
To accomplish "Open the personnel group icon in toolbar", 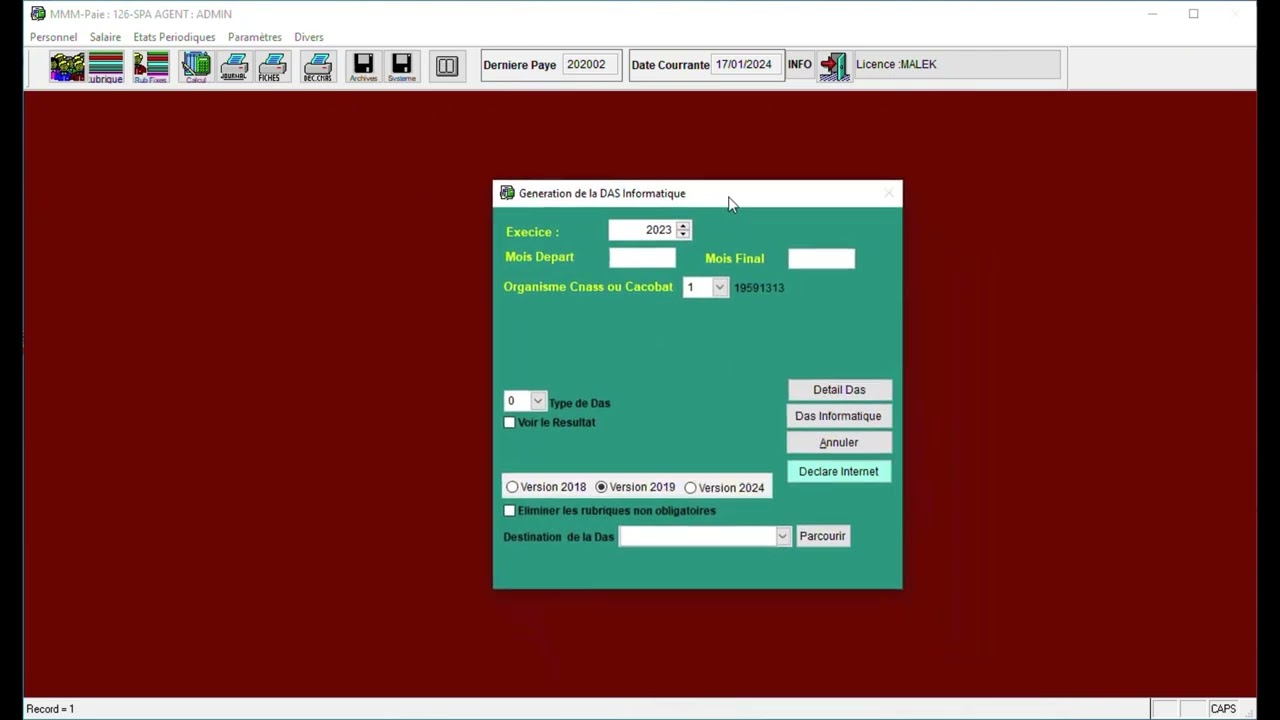I will [x=68, y=66].
